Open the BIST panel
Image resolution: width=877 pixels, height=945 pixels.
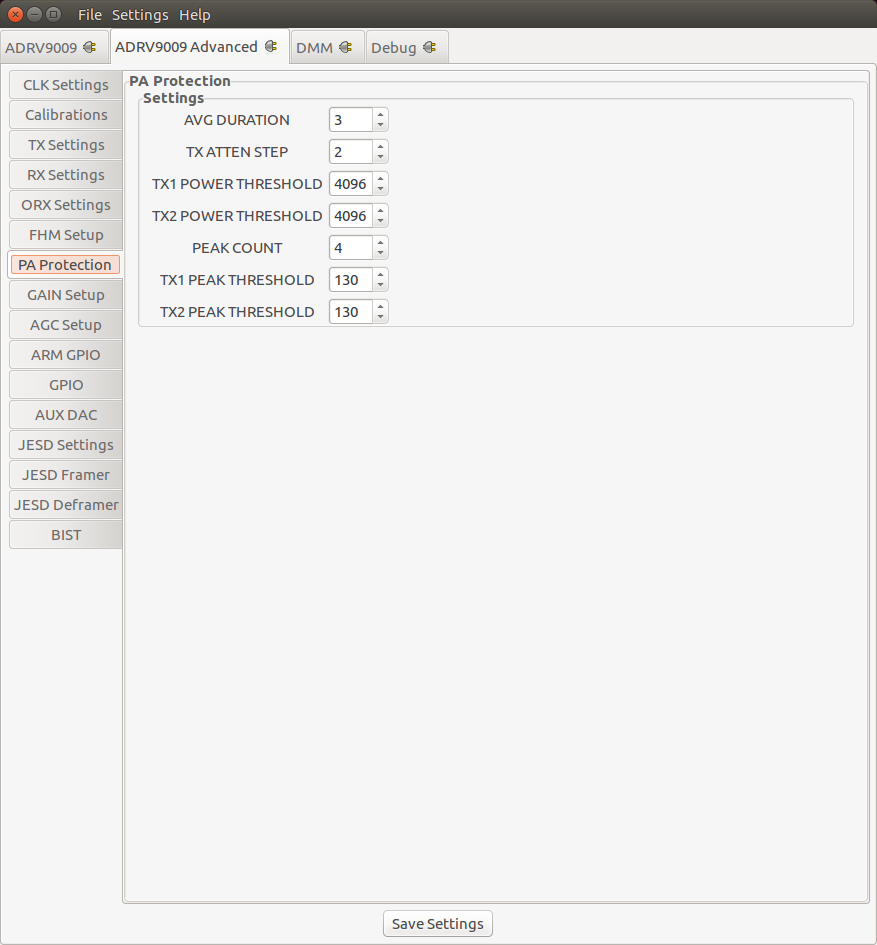click(x=65, y=534)
